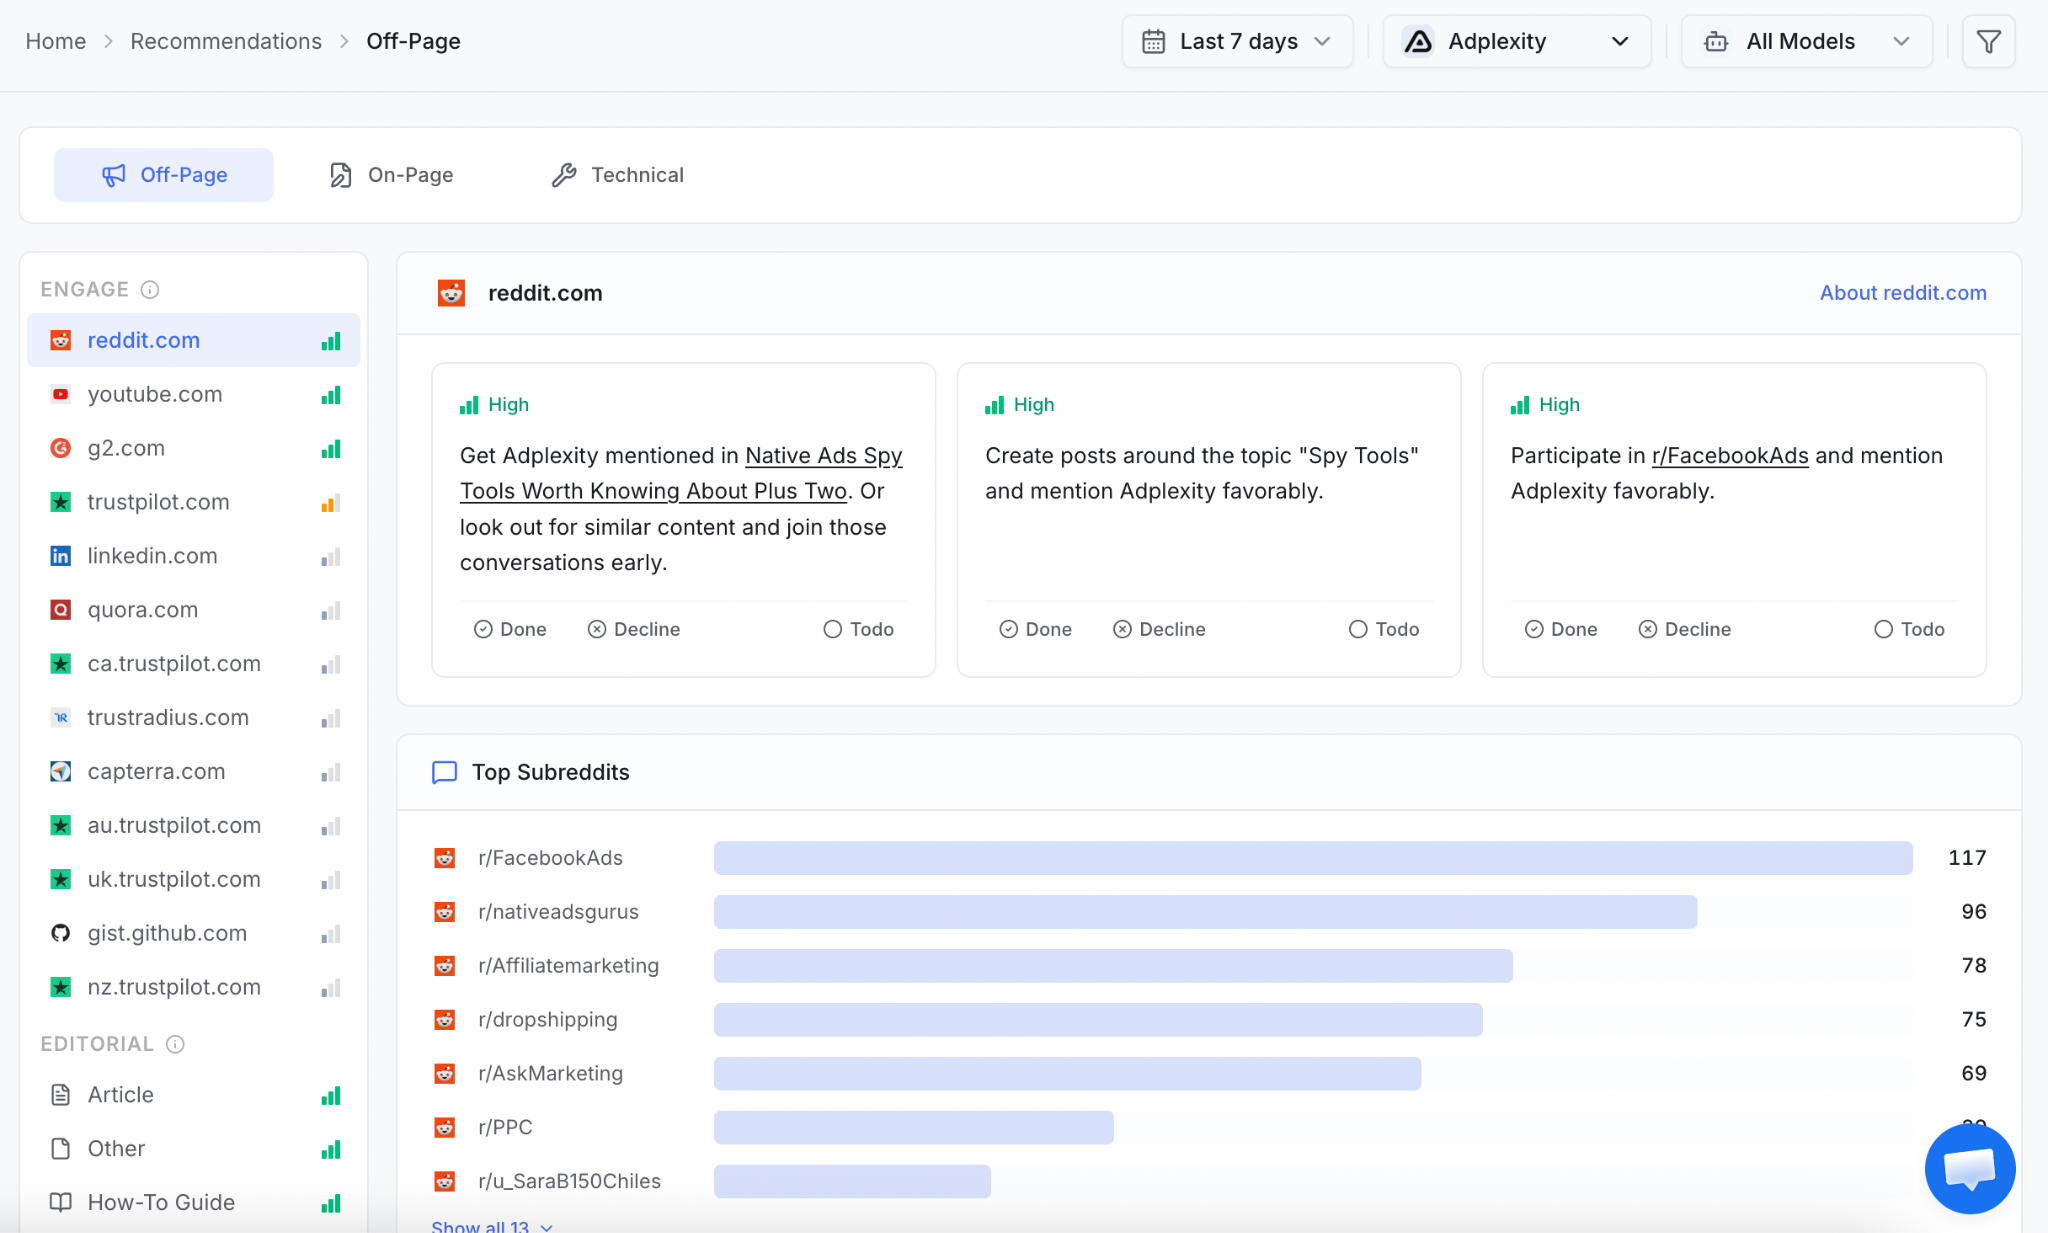Set r/FacebookAds participation card to Todo
Image resolution: width=2048 pixels, height=1233 pixels.
(1909, 629)
